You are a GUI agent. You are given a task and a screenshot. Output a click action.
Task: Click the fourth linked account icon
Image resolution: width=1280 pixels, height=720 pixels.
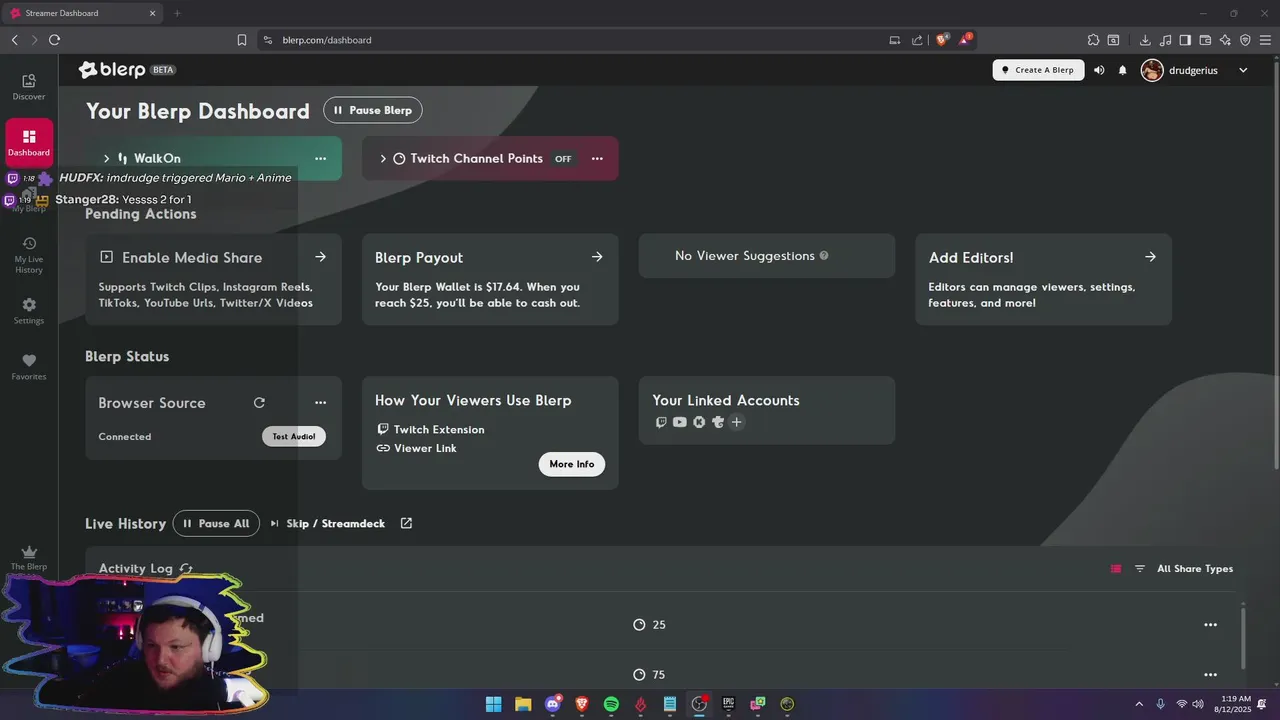tap(718, 422)
